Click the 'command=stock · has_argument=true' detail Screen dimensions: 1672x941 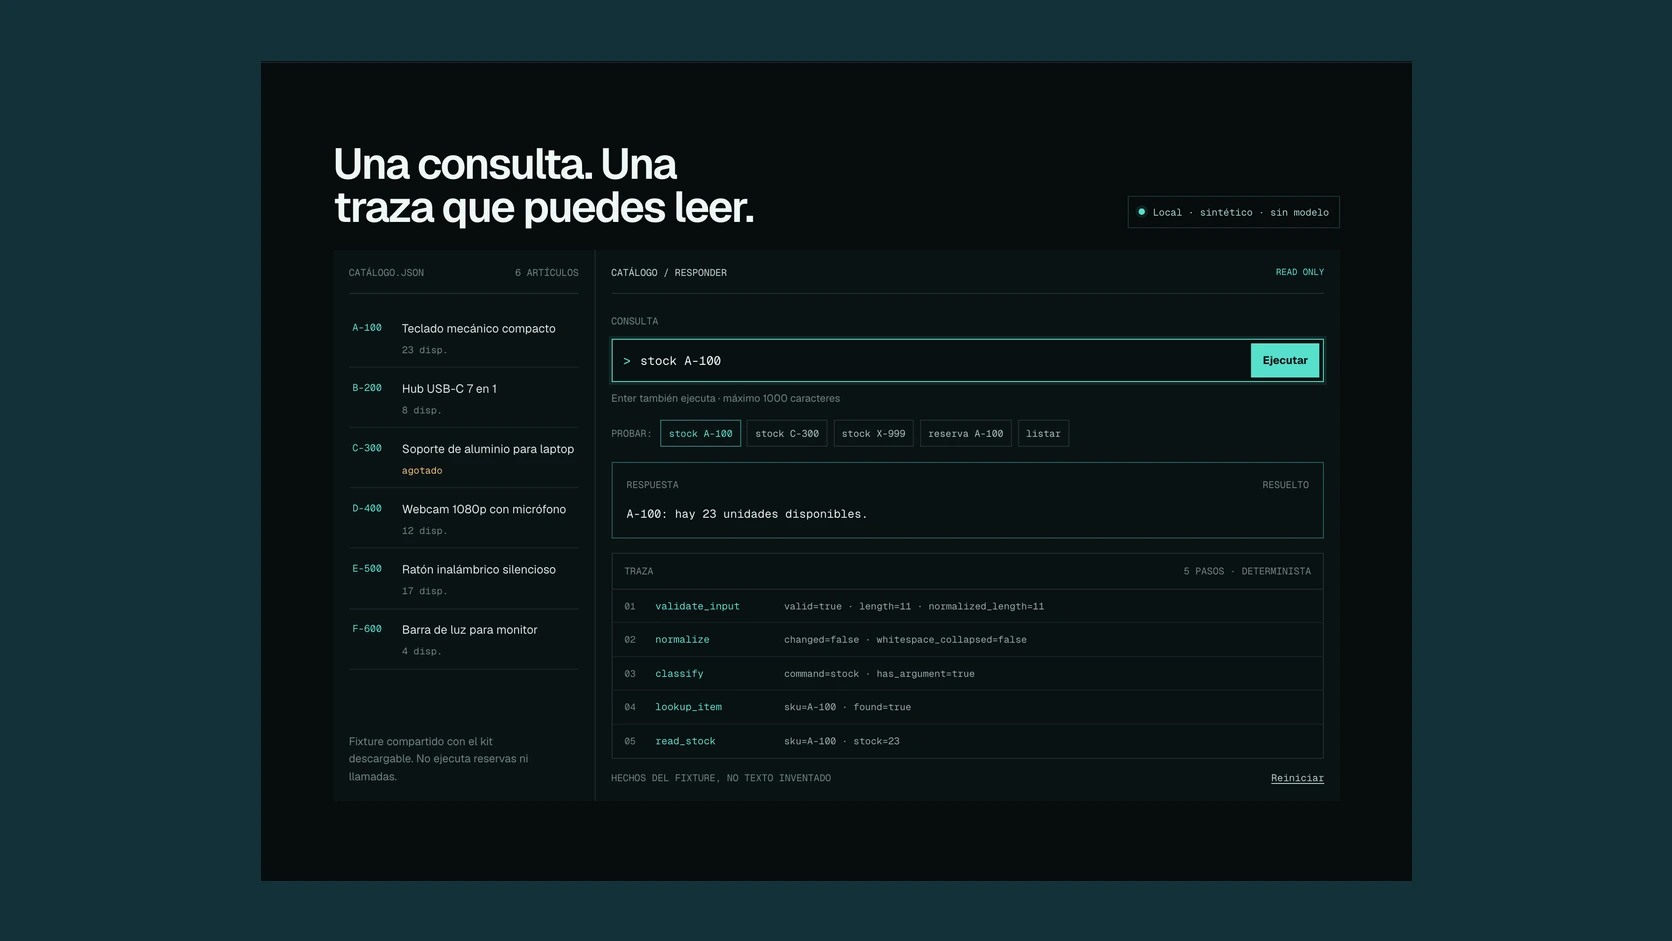coord(879,674)
